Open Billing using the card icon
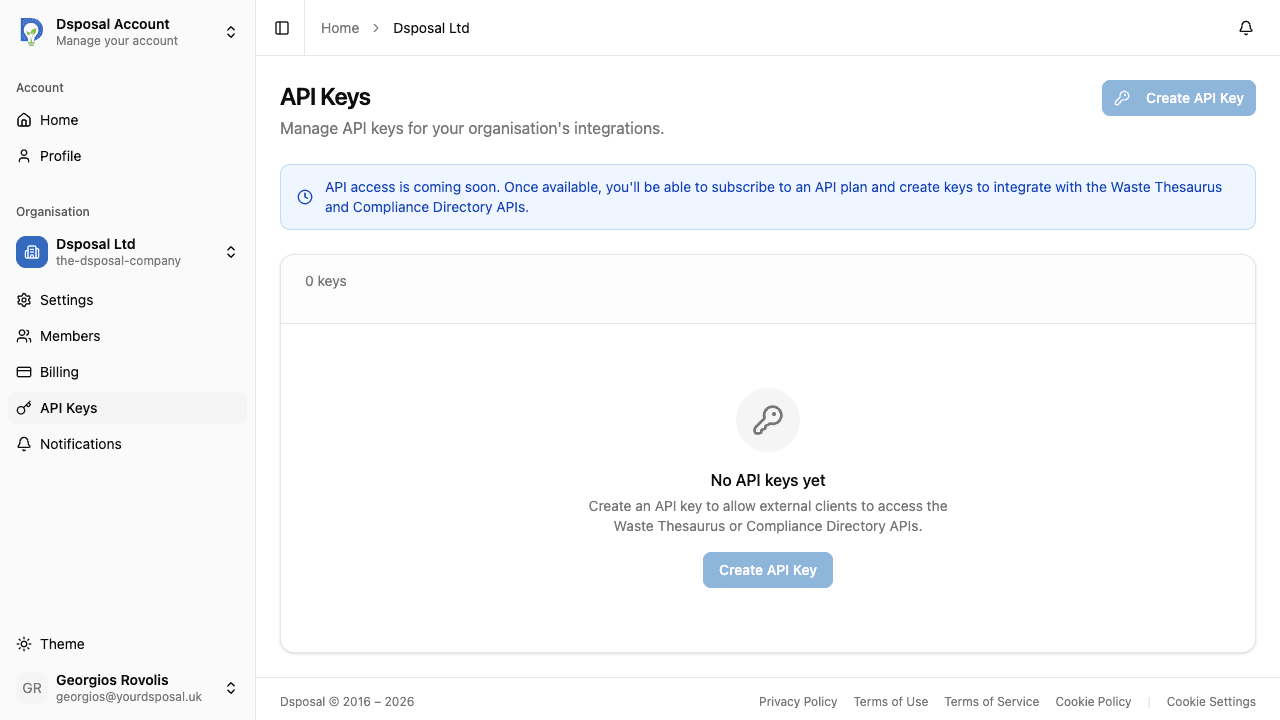 24,371
